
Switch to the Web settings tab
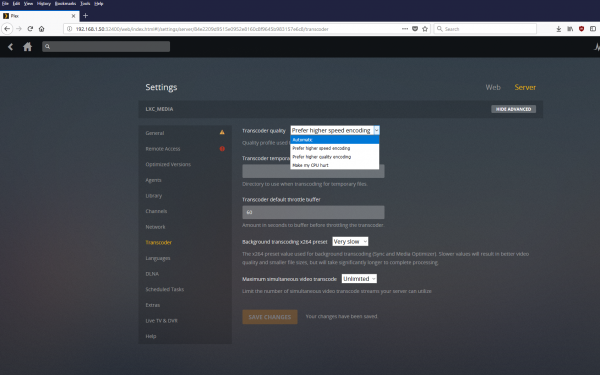[x=493, y=87]
